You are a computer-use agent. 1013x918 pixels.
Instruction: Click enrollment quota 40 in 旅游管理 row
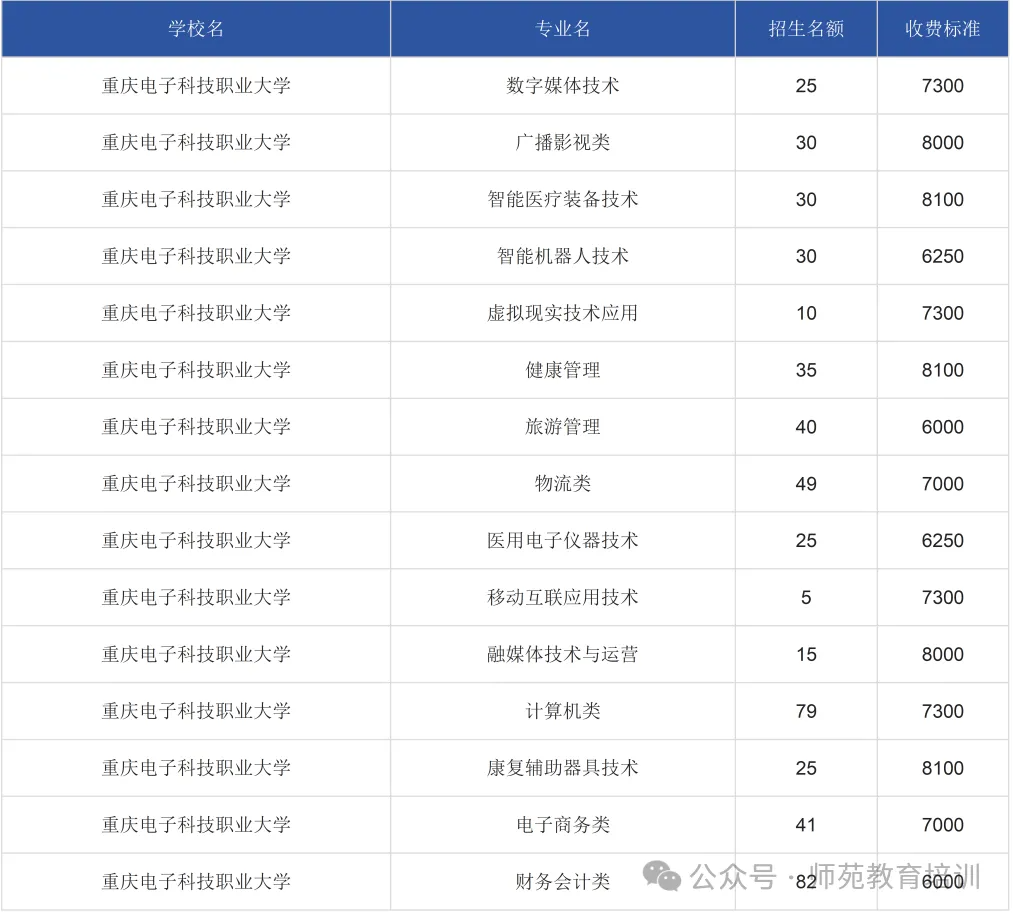tap(806, 427)
